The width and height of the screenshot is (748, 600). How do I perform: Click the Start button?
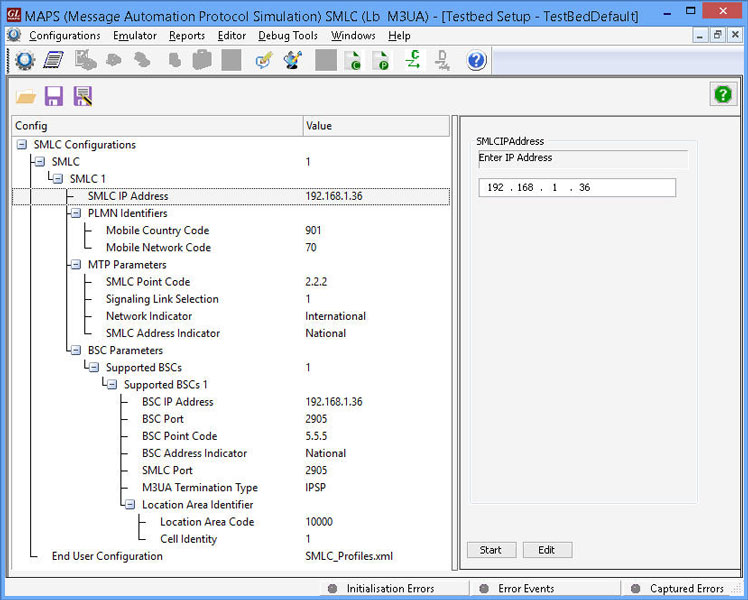pos(491,550)
